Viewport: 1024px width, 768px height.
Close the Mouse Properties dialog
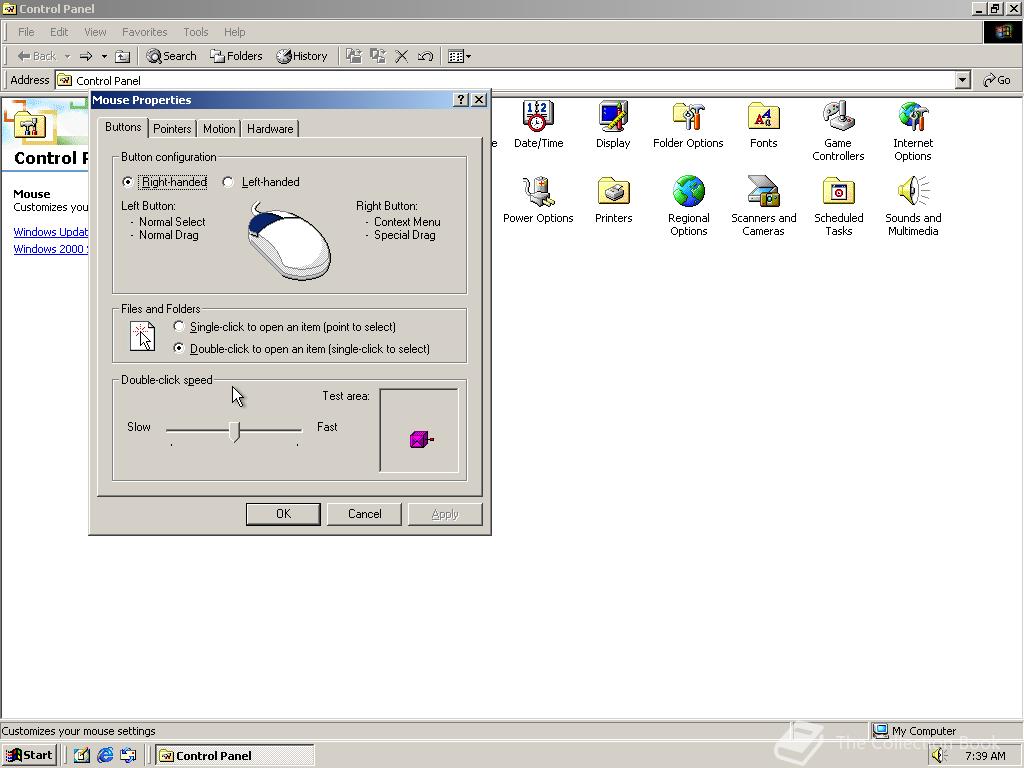[479, 99]
